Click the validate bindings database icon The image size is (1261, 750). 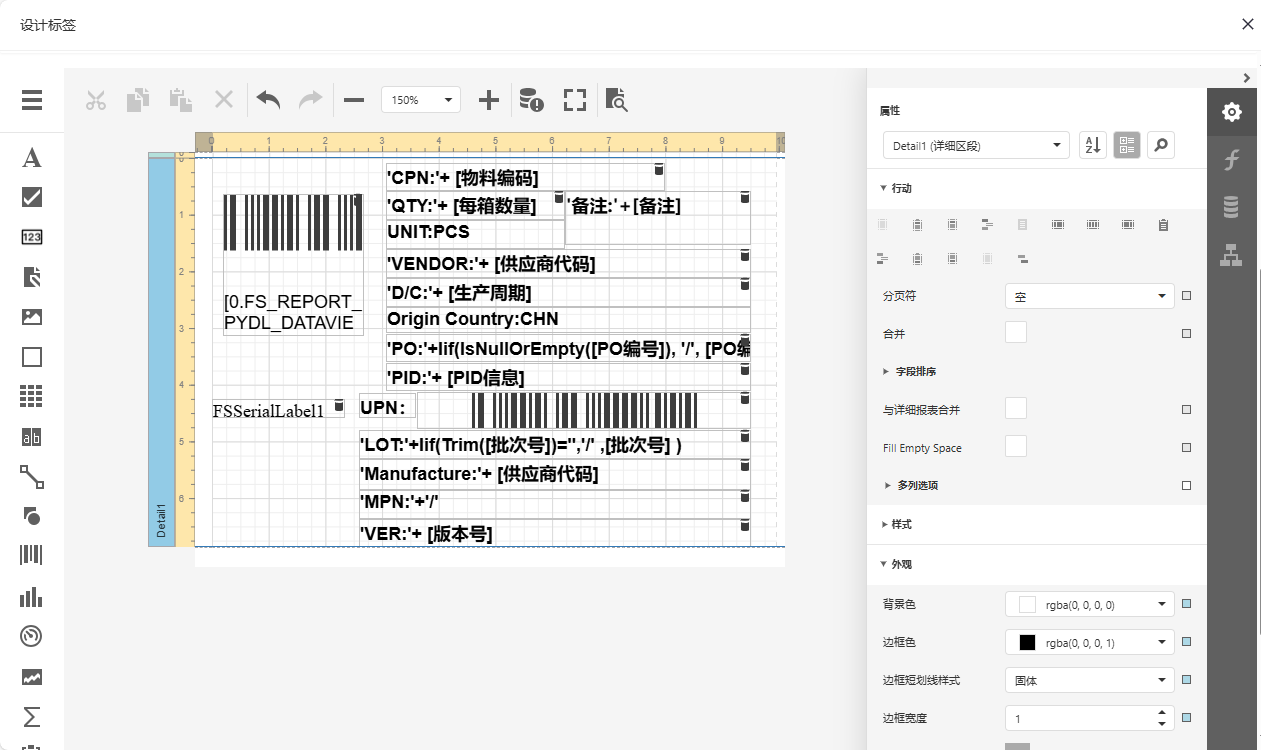pos(531,100)
